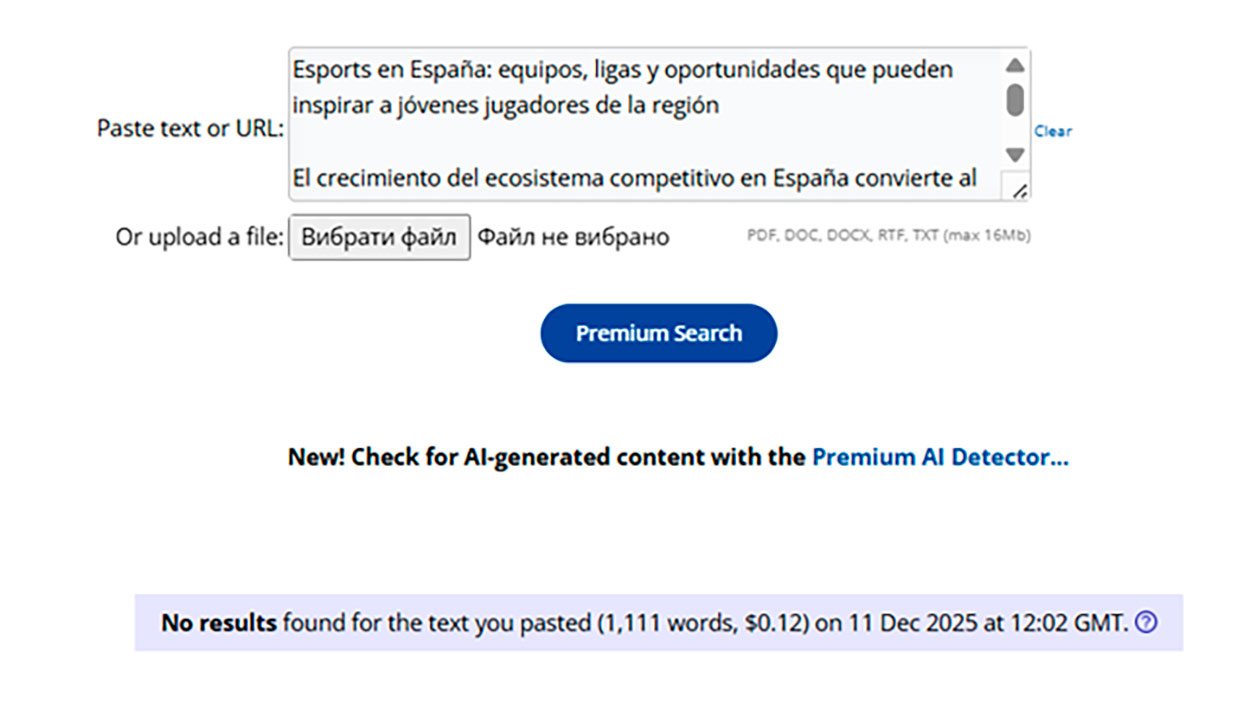Screen dimensions: 1250x715
Task: Click the 'New! Check for AI-generated content' text
Action: pos(546,457)
